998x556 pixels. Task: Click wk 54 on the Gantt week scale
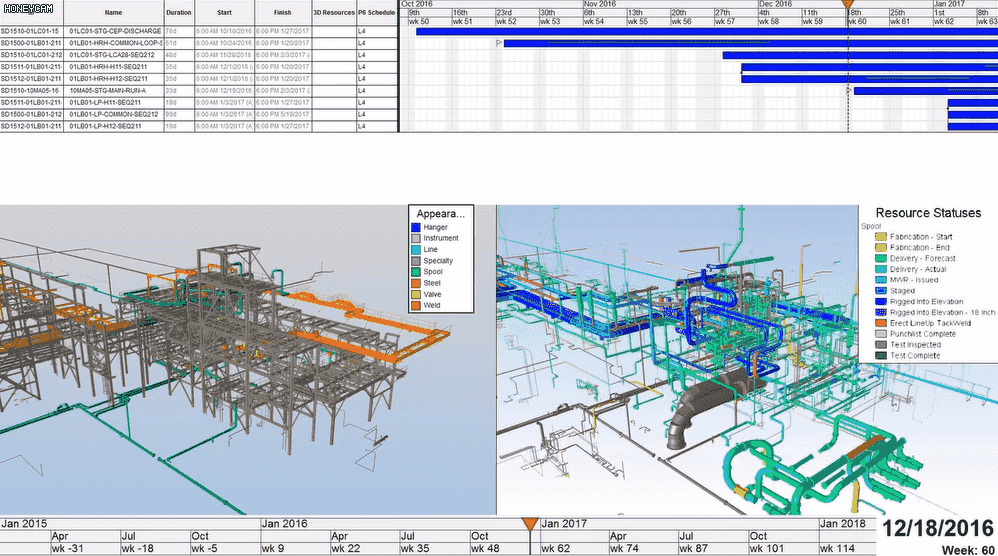pyautogui.click(x=594, y=21)
